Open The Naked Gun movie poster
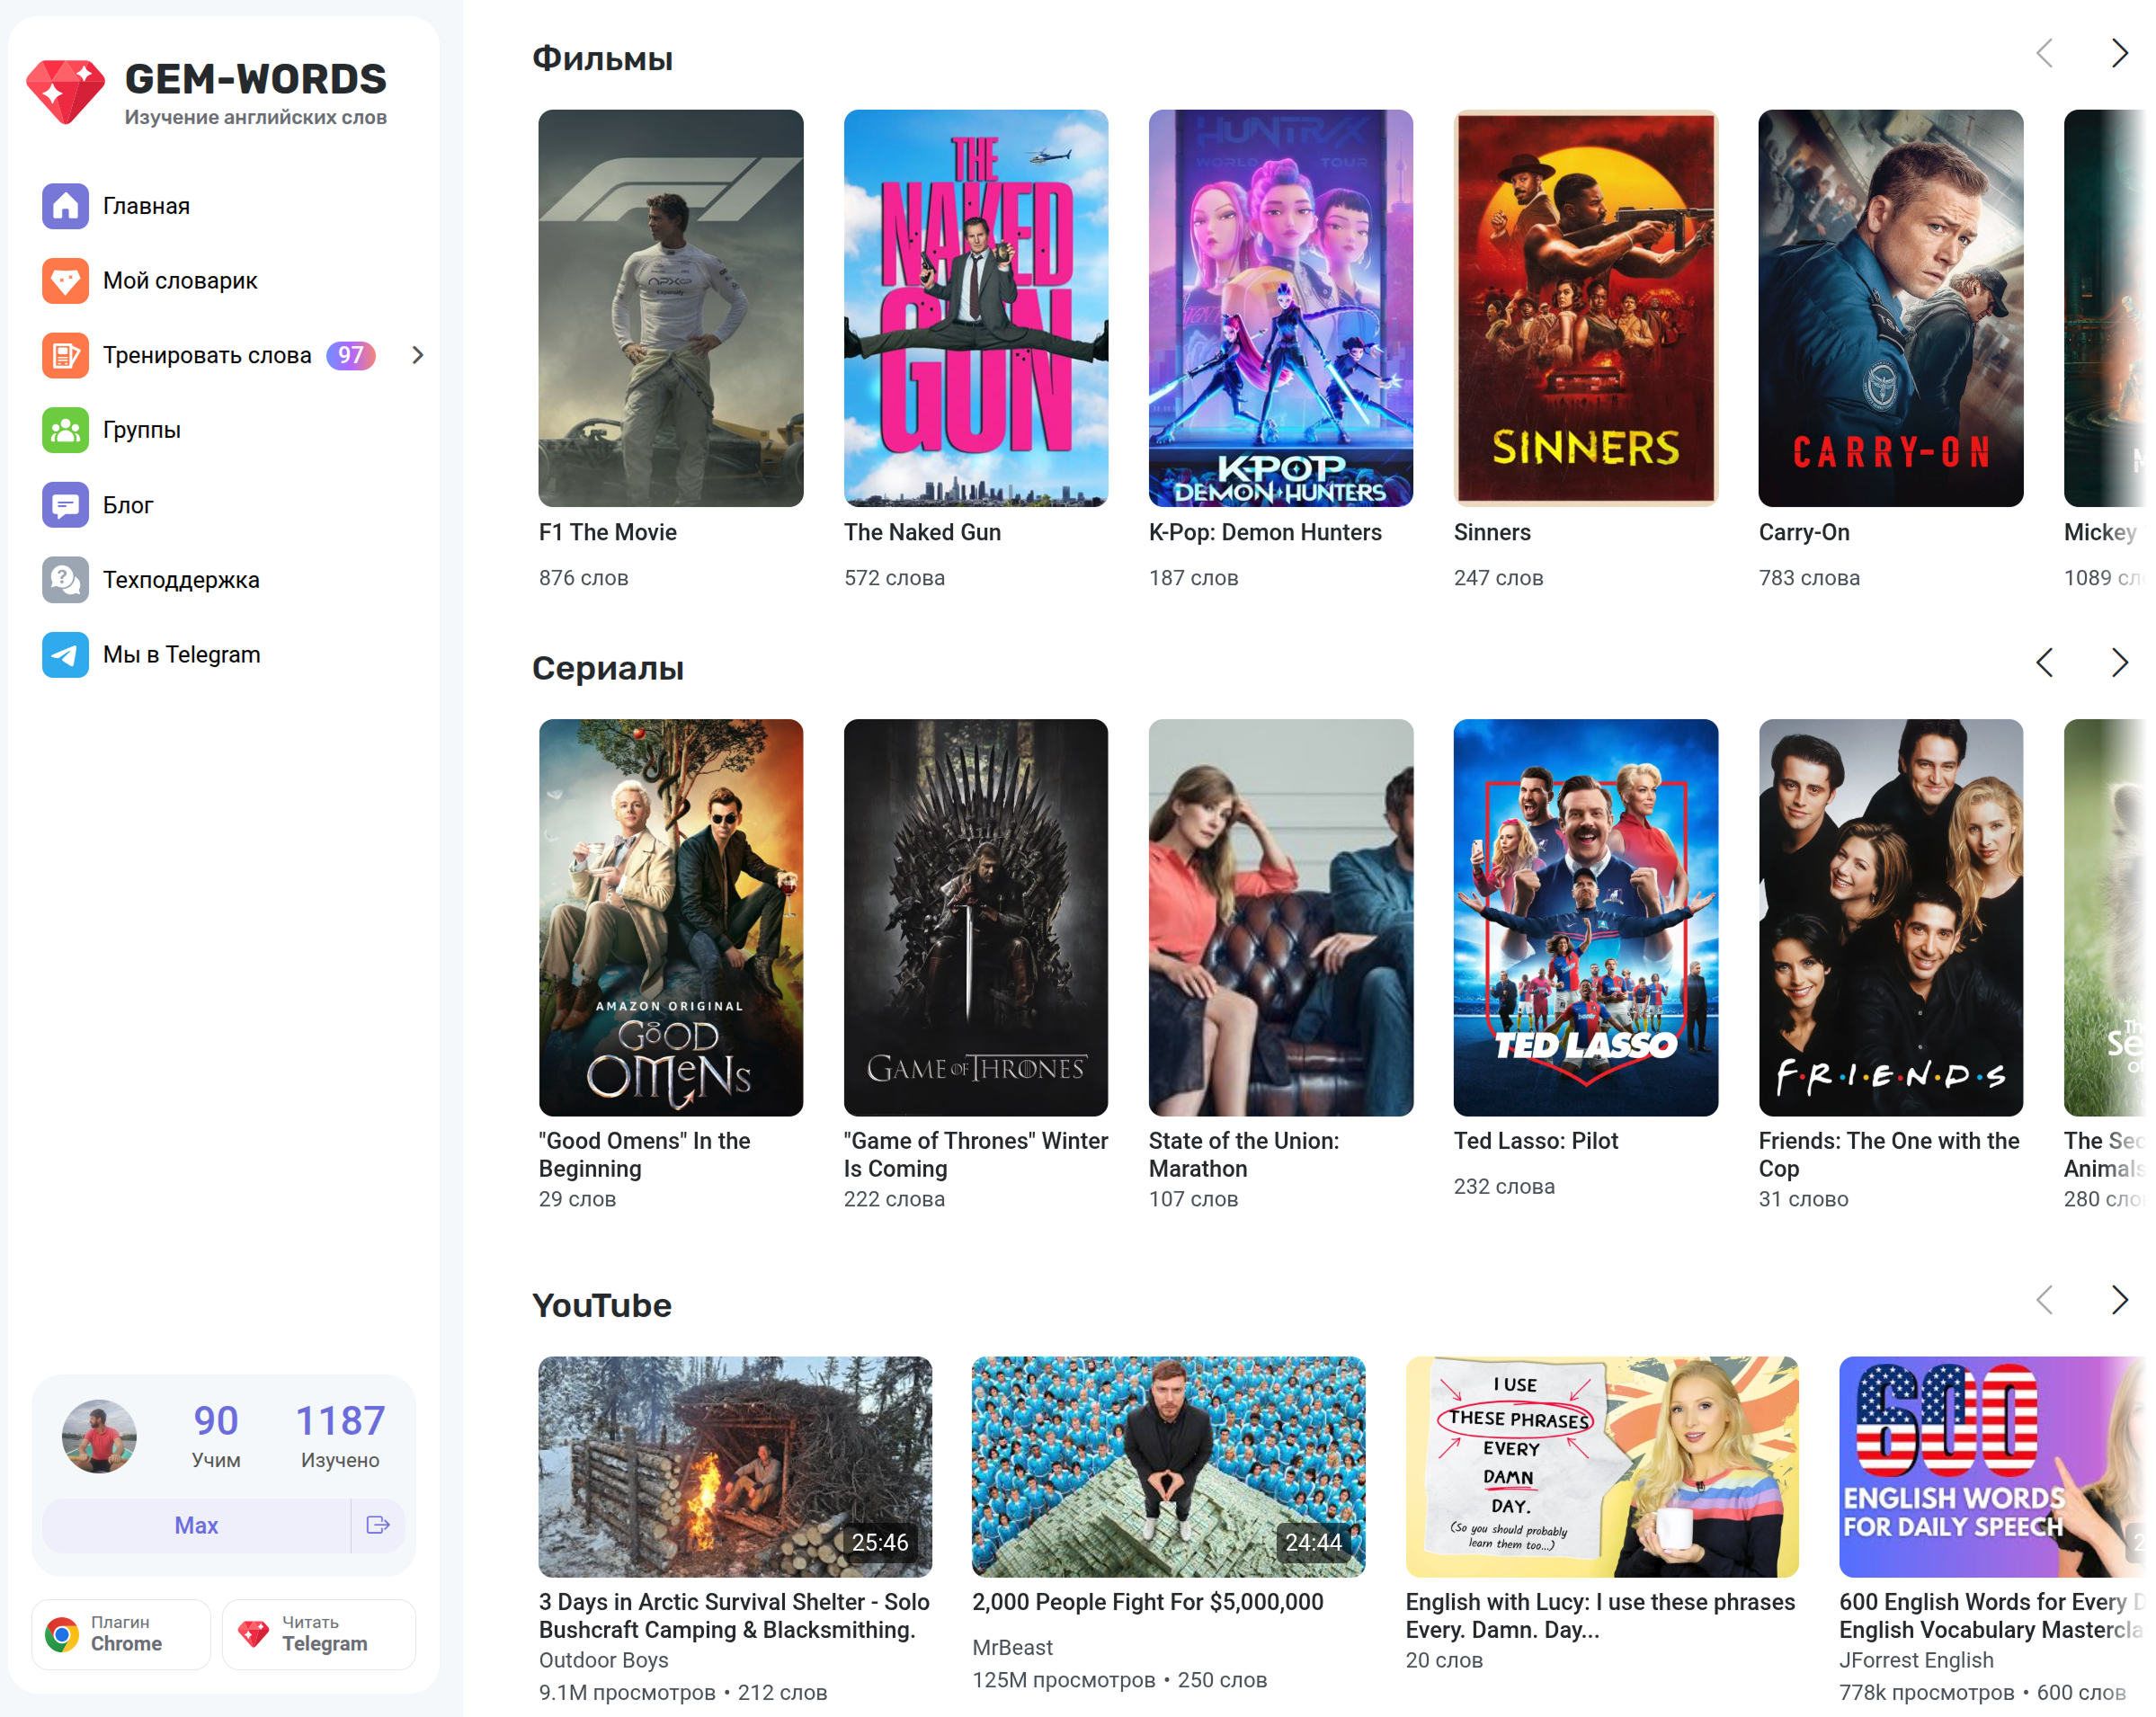 pos(976,308)
